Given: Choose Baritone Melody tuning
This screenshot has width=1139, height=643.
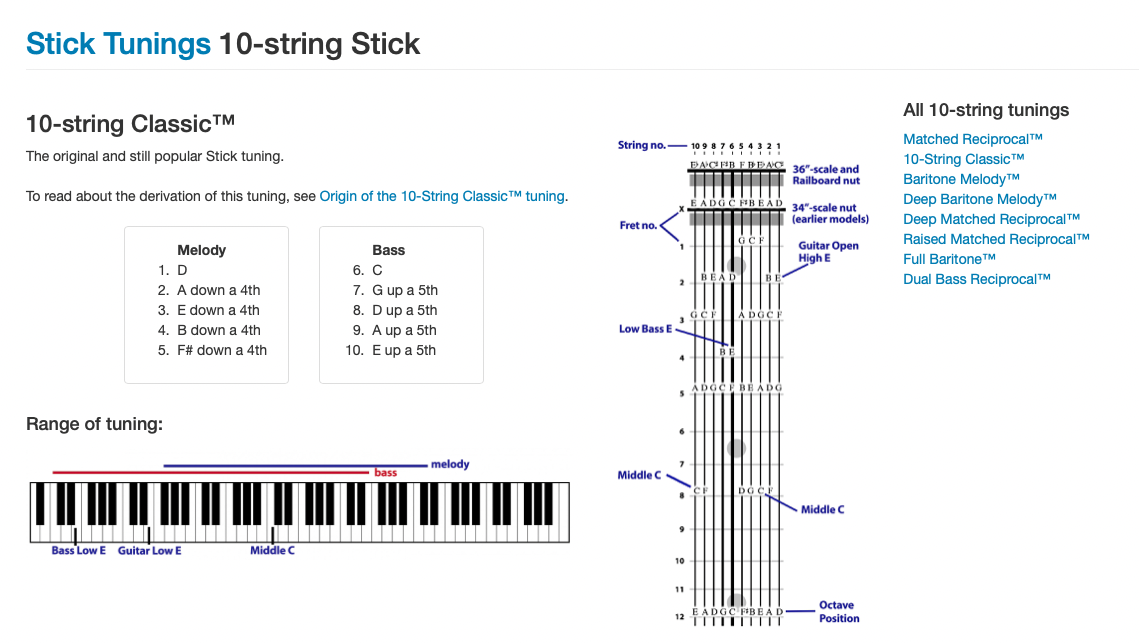Looking at the screenshot, I should (961, 179).
